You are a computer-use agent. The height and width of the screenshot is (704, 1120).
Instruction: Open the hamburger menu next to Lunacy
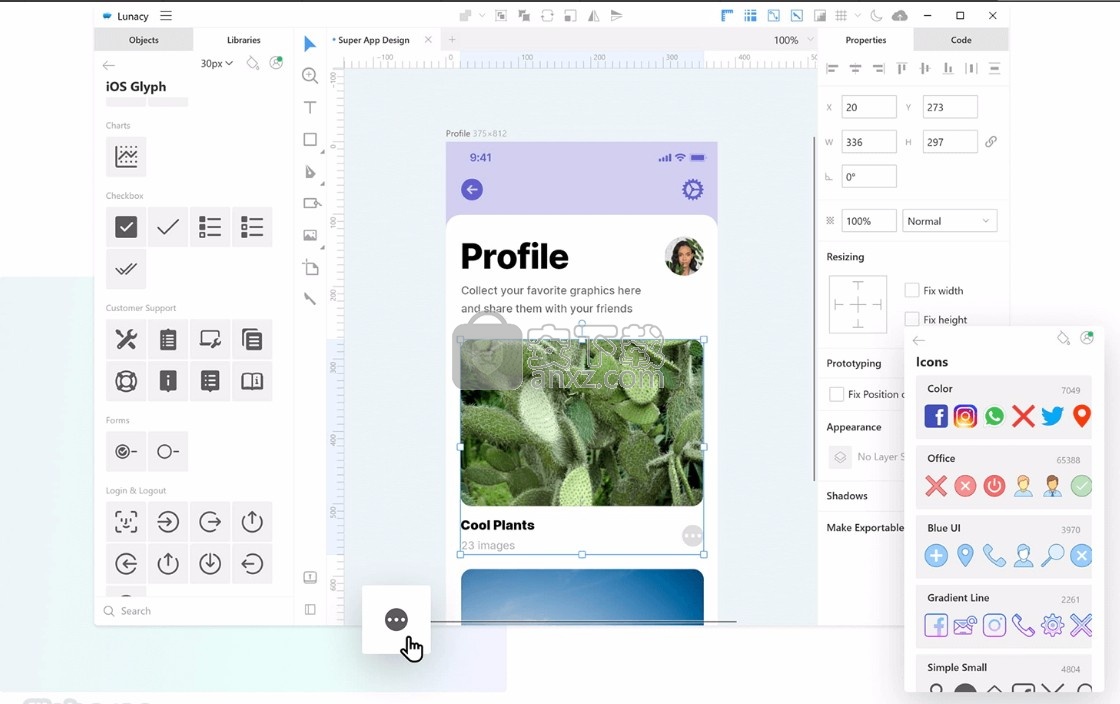(166, 16)
